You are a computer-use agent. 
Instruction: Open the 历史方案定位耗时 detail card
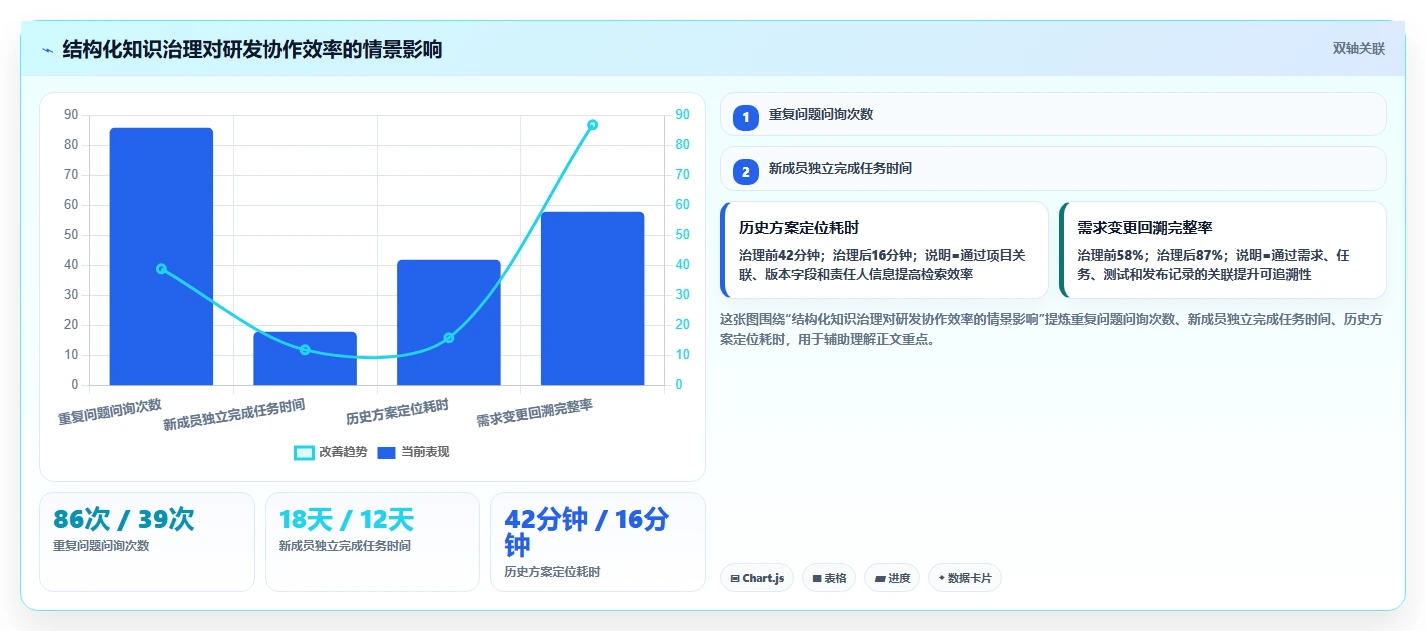pos(884,250)
